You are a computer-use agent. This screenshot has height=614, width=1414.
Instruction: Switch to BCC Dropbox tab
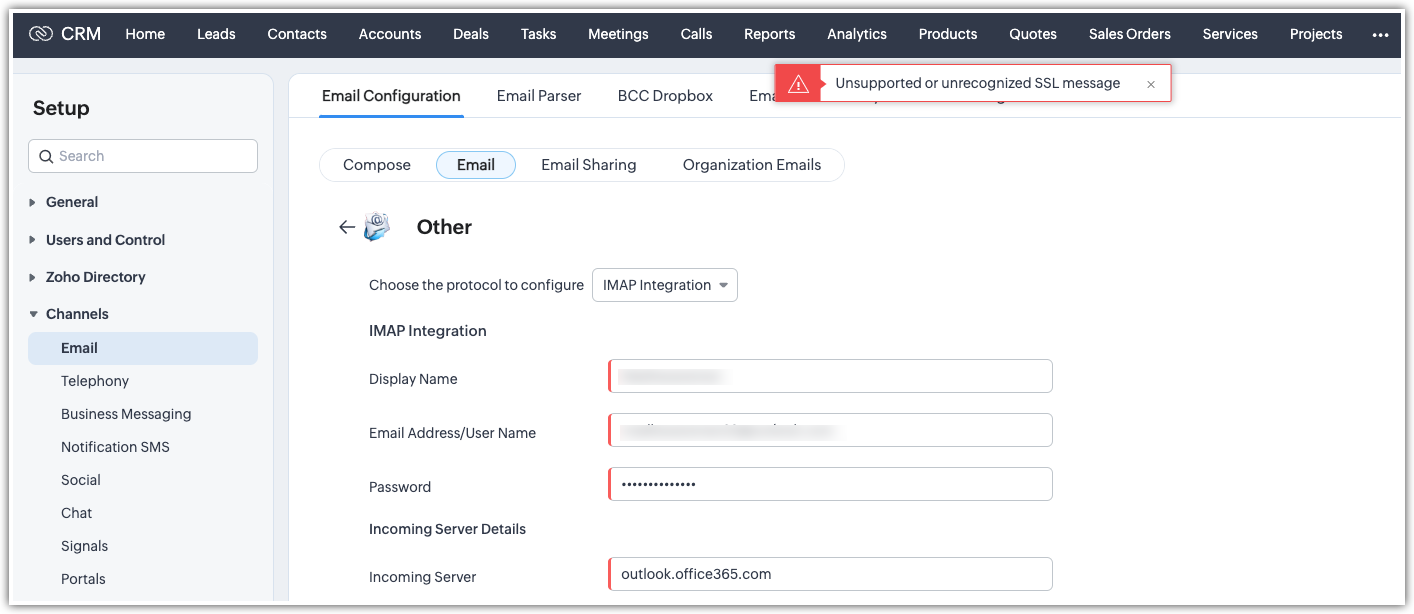point(665,96)
